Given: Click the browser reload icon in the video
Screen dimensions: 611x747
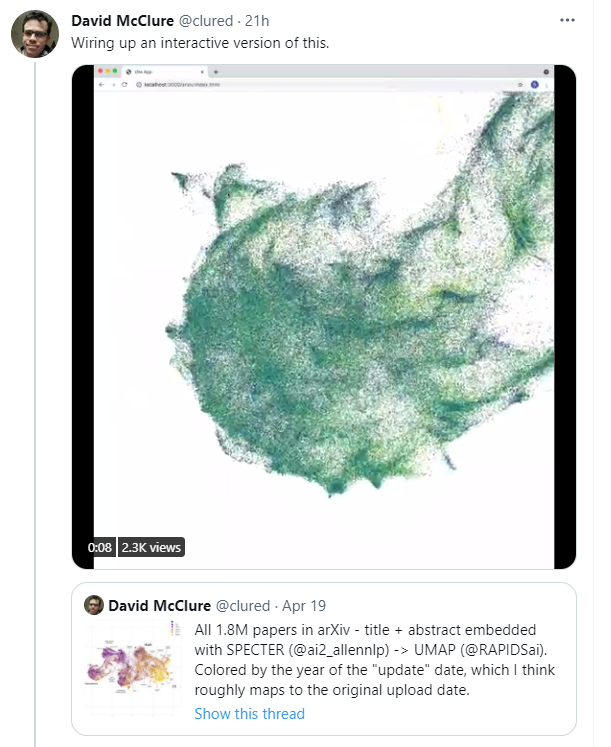Looking at the screenshot, I should click(125, 86).
